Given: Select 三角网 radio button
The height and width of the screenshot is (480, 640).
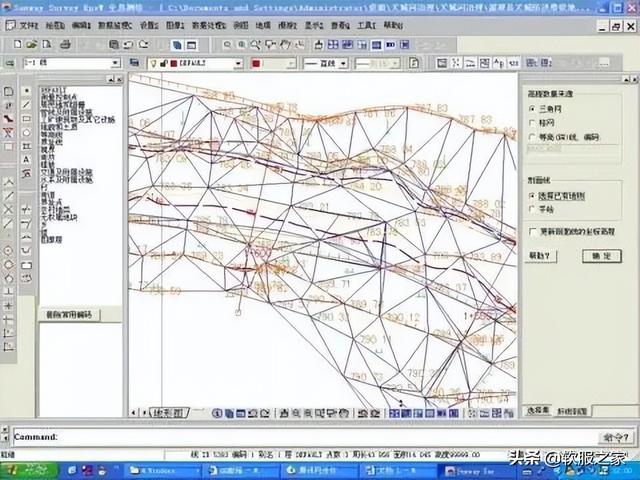Looking at the screenshot, I should tap(531, 109).
